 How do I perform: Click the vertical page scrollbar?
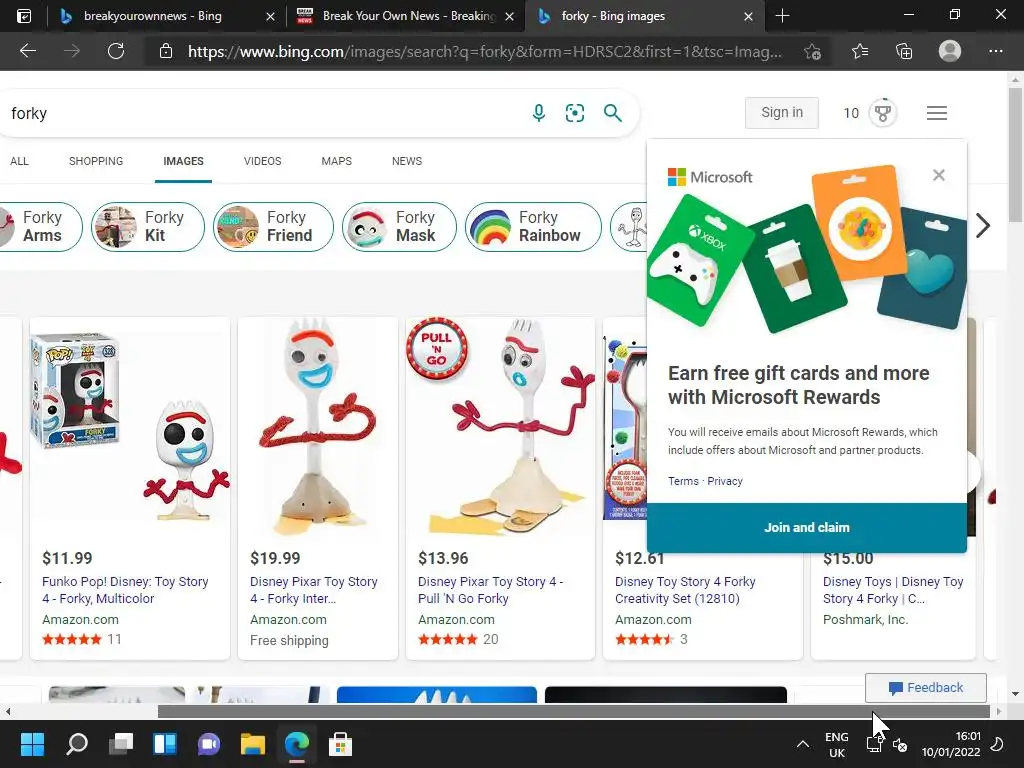(1016, 155)
